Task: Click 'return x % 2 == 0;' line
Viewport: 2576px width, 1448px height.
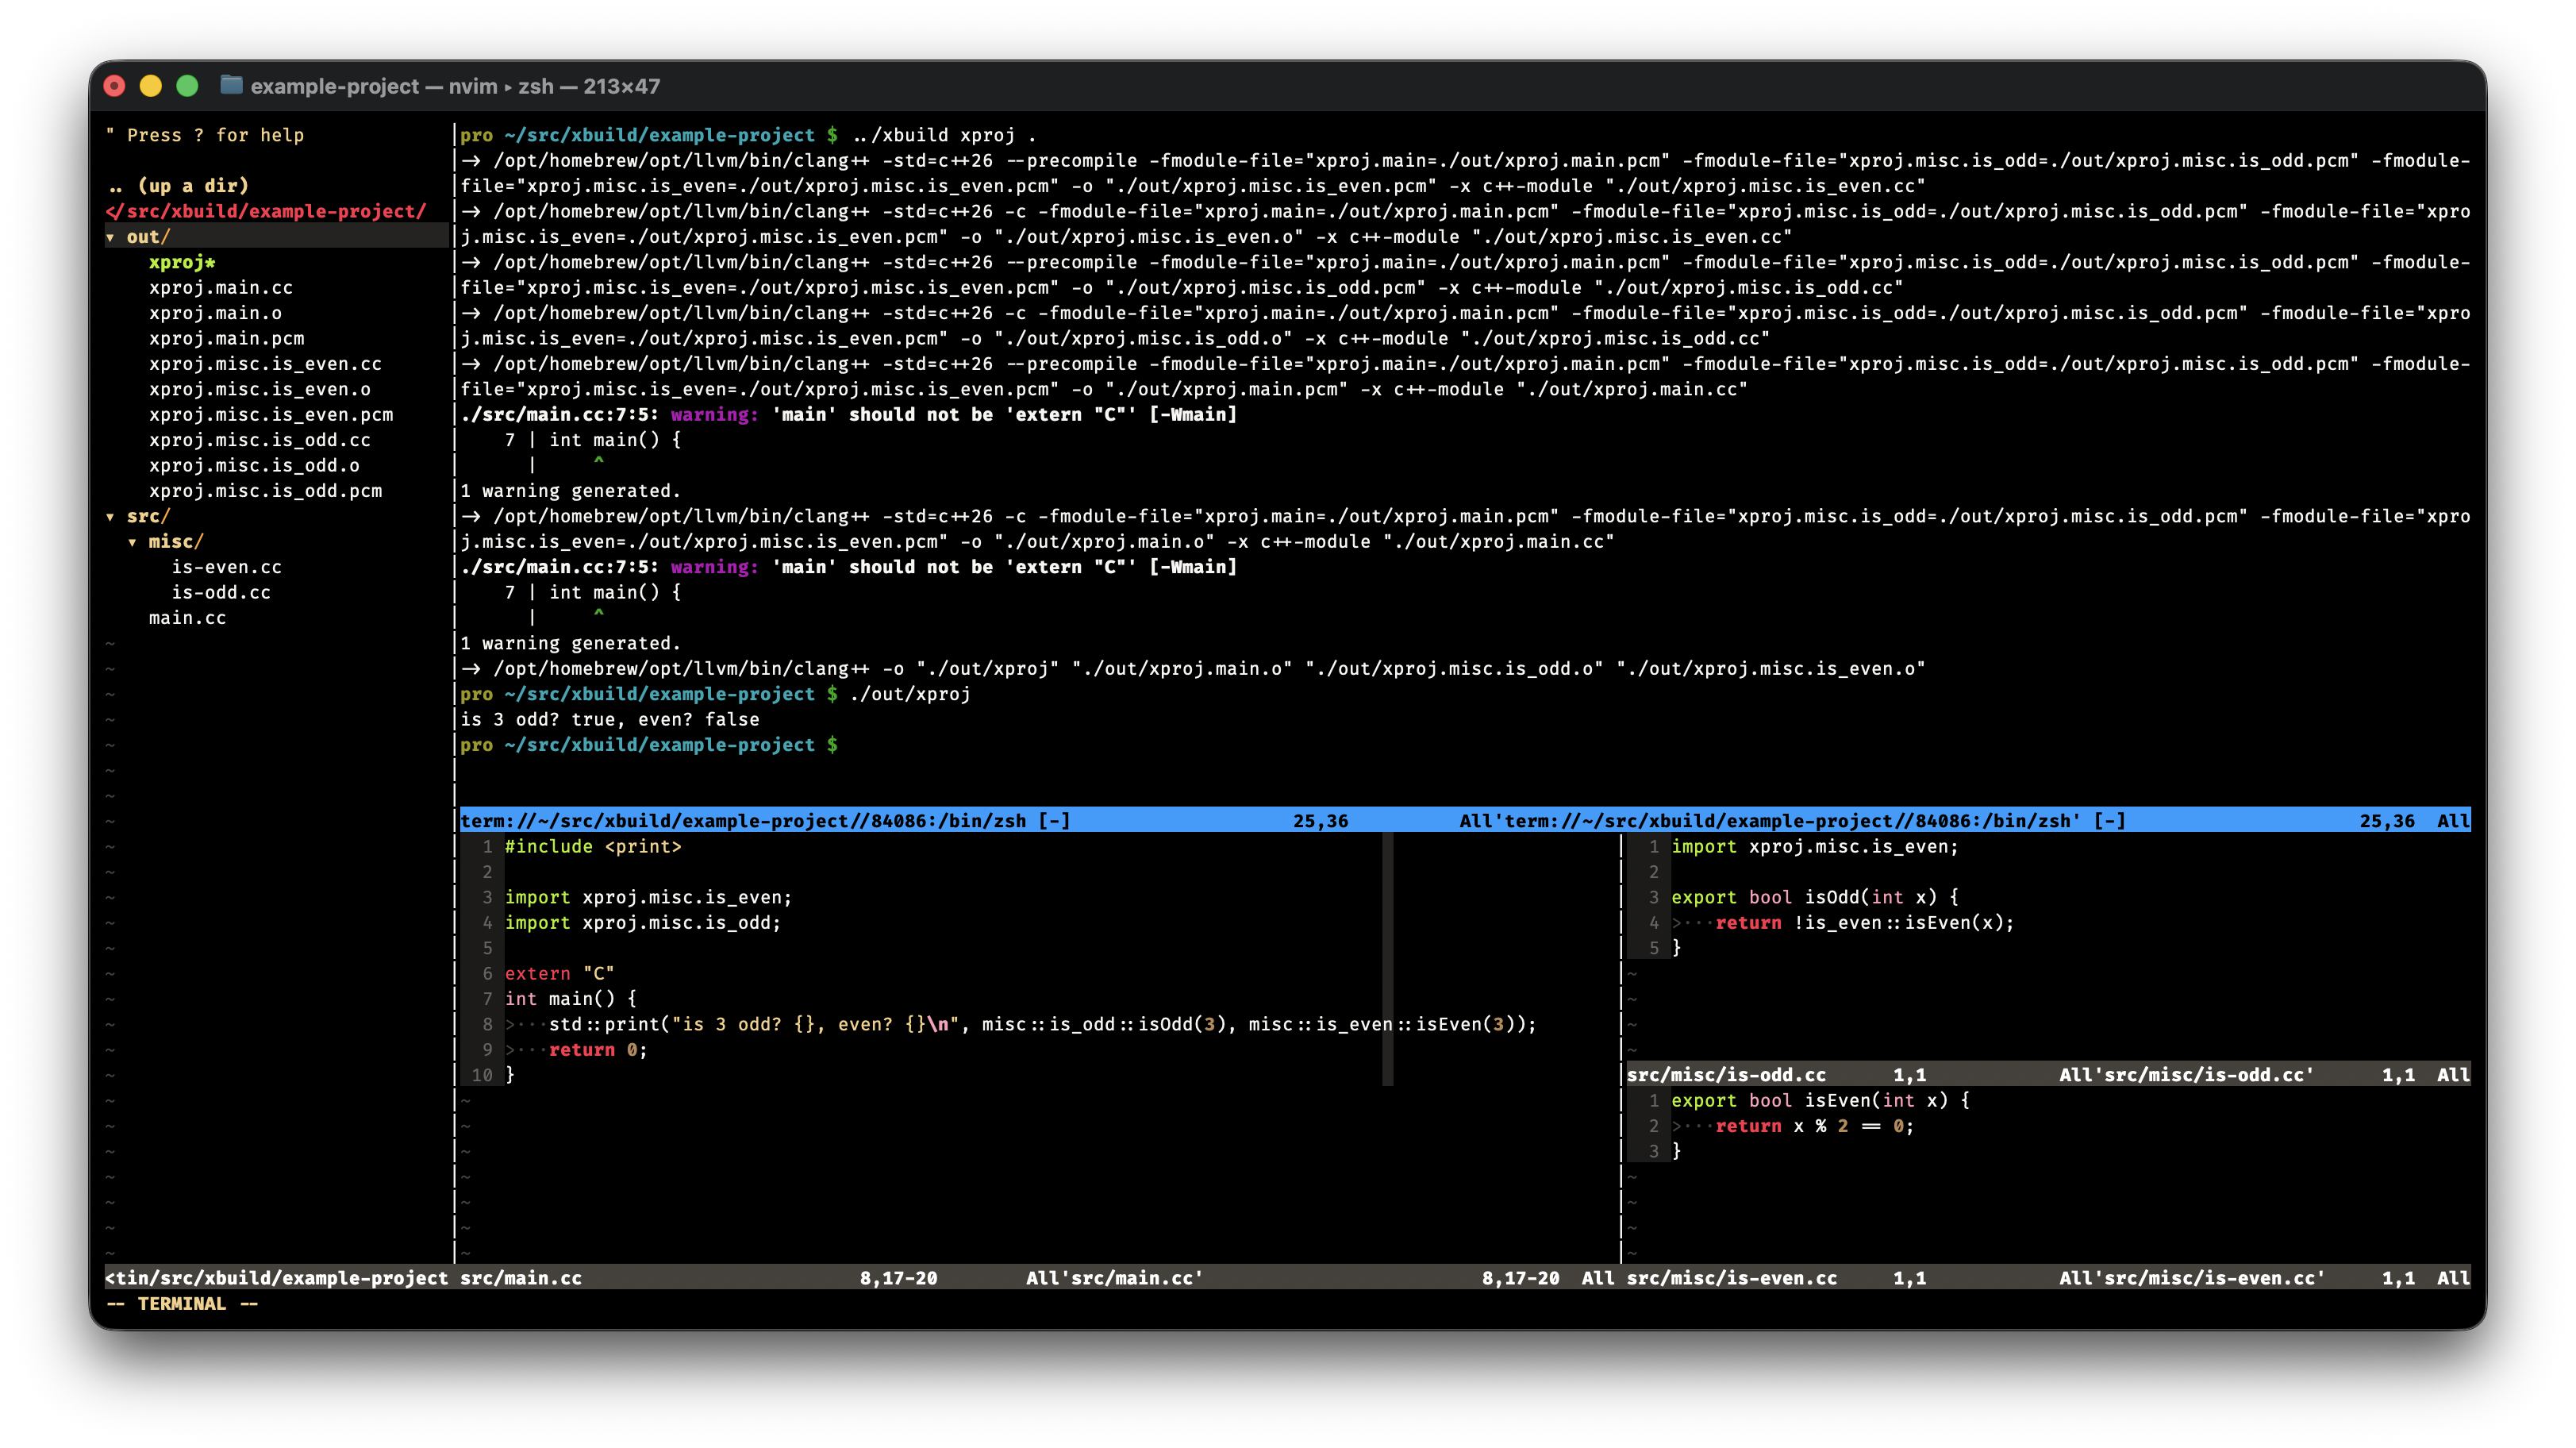Action: [1815, 1126]
